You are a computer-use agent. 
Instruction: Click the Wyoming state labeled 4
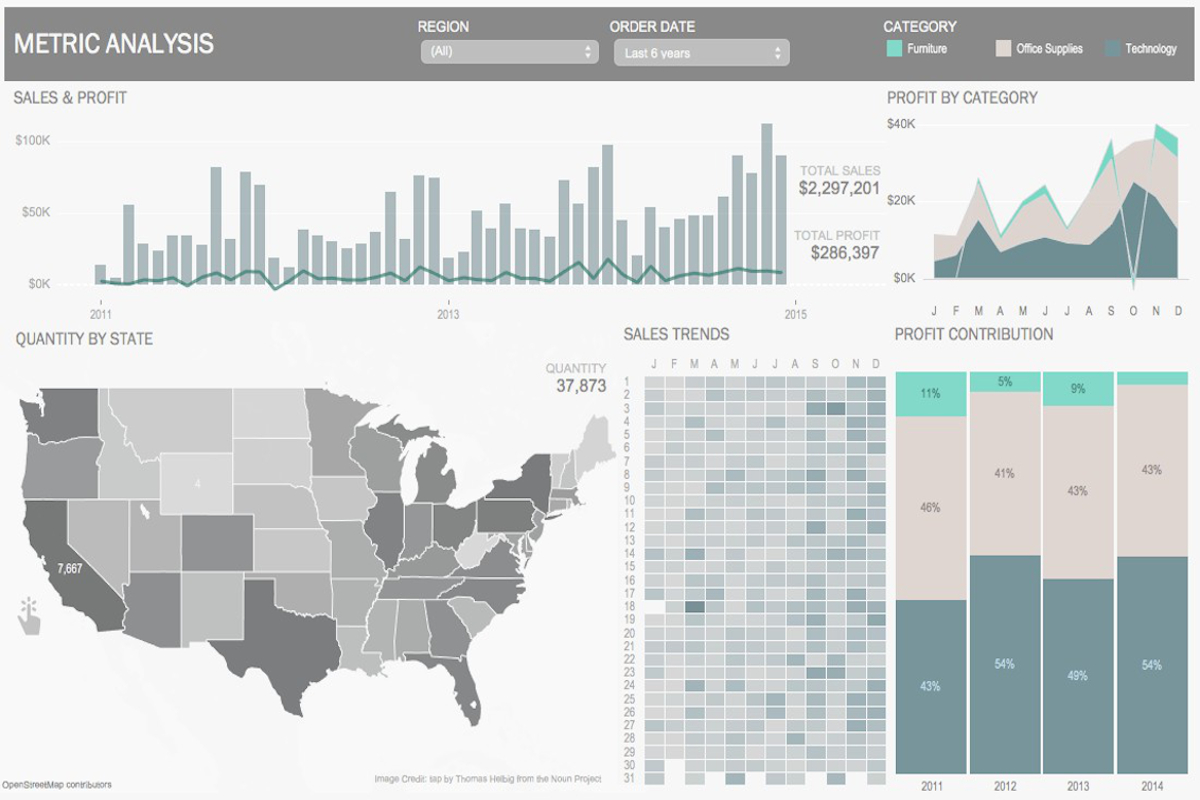pos(197,483)
